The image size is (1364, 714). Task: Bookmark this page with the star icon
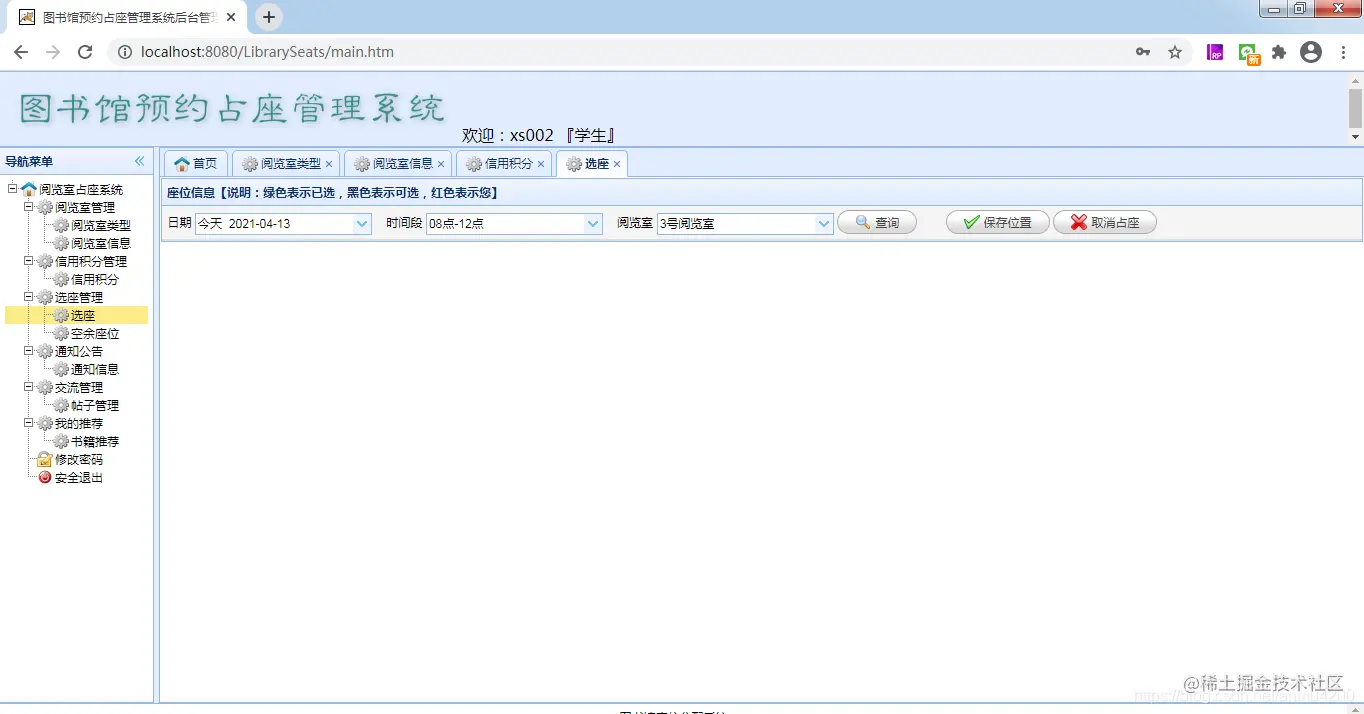[x=1175, y=52]
